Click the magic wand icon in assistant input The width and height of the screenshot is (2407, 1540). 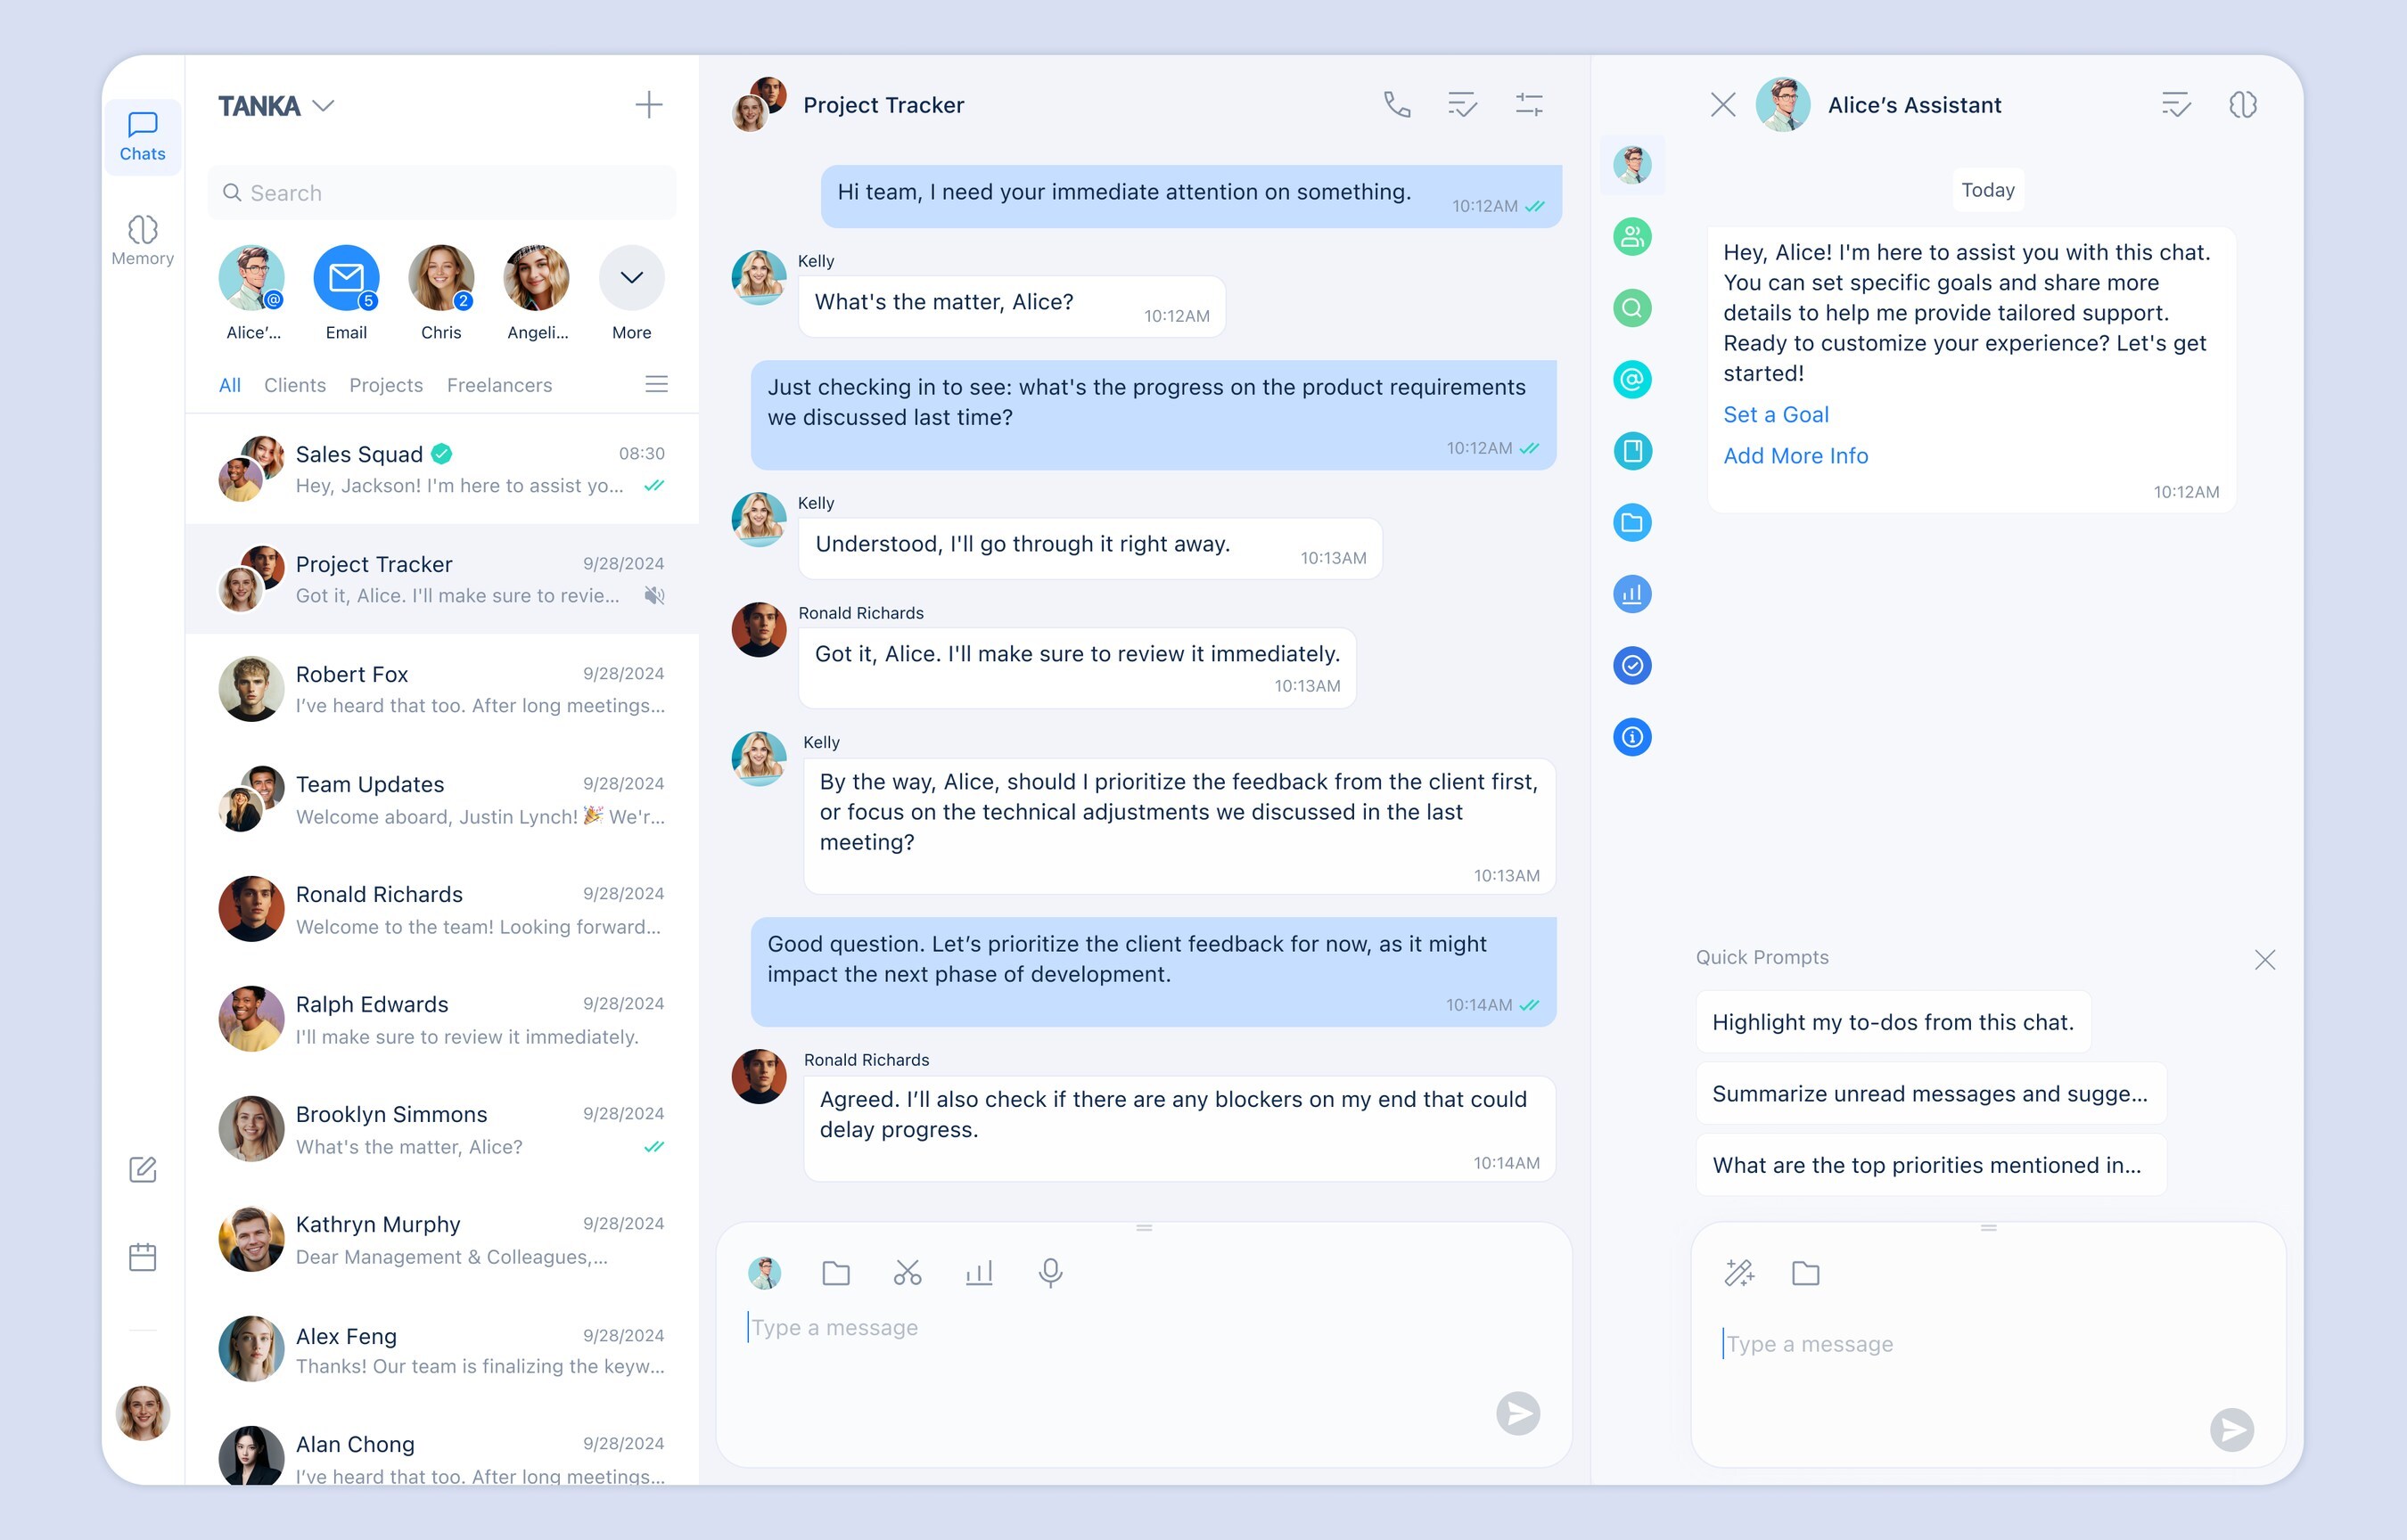pyautogui.click(x=1739, y=1272)
